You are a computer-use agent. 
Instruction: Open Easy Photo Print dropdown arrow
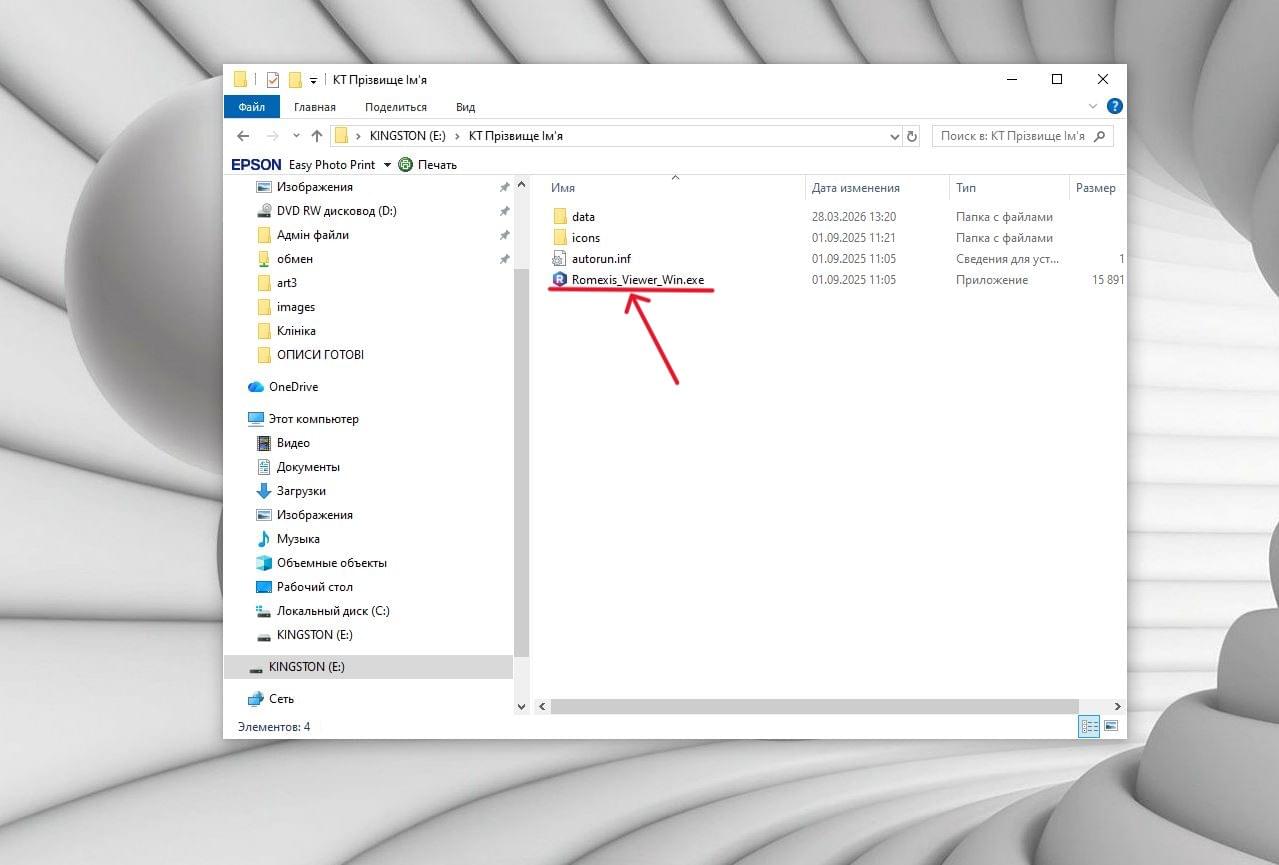click(387, 165)
